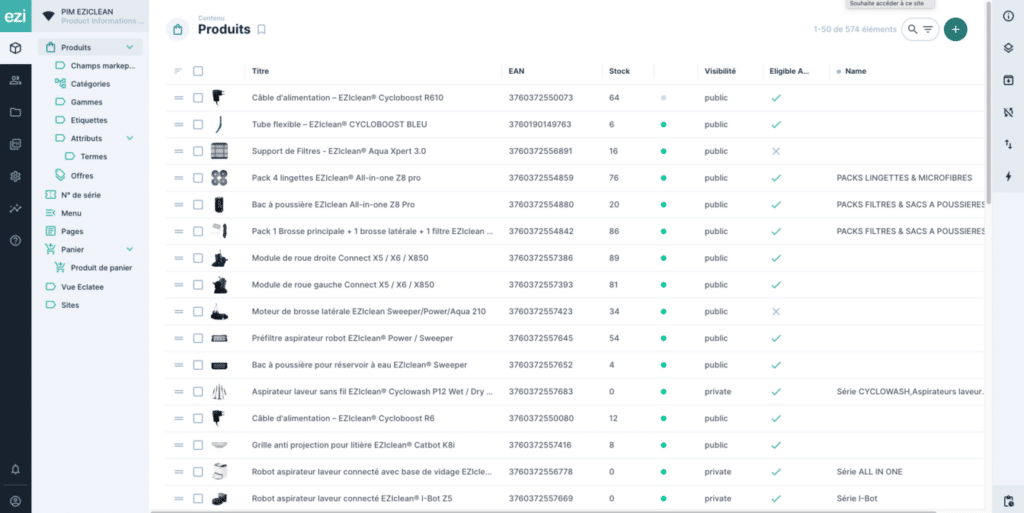Open Sites in sidebar
Screen dimensions: 1024x513
tap(70, 305)
